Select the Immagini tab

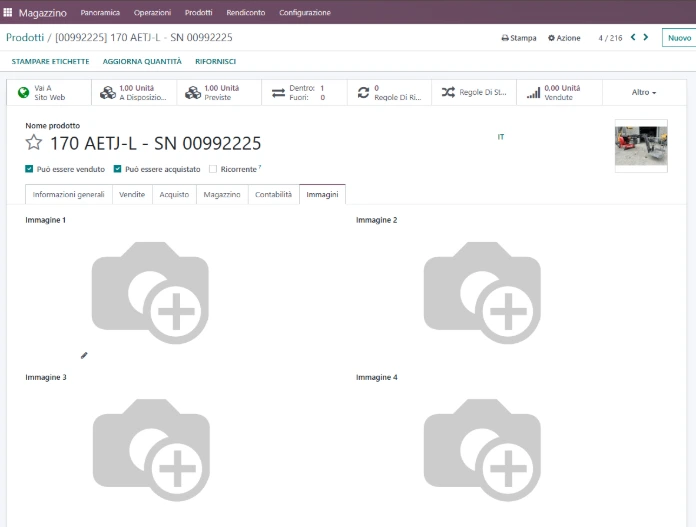click(x=322, y=194)
